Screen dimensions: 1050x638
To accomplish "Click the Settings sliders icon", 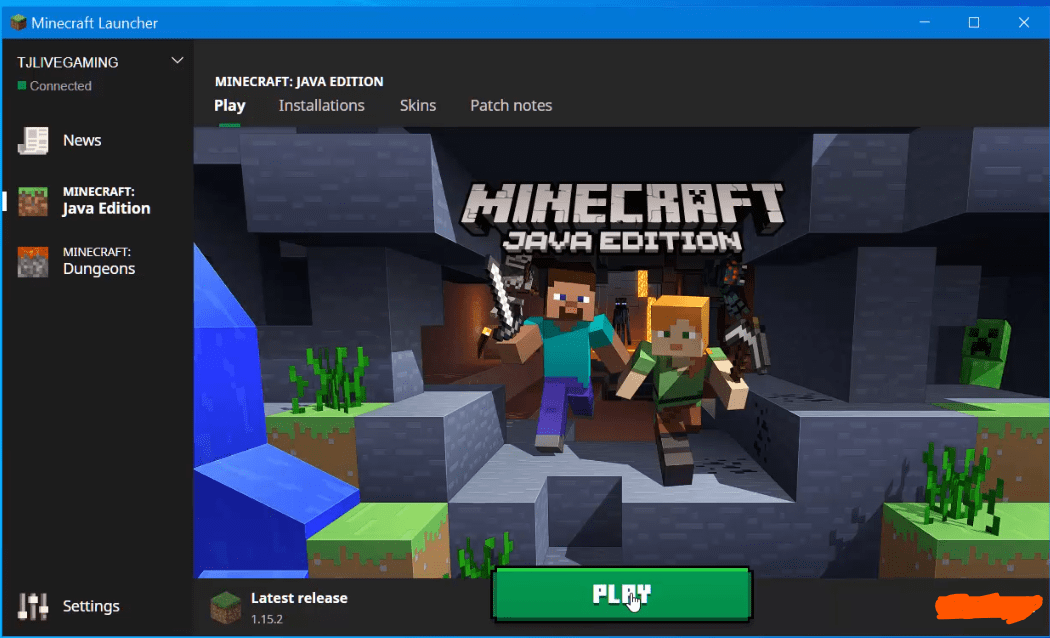I will [33, 607].
